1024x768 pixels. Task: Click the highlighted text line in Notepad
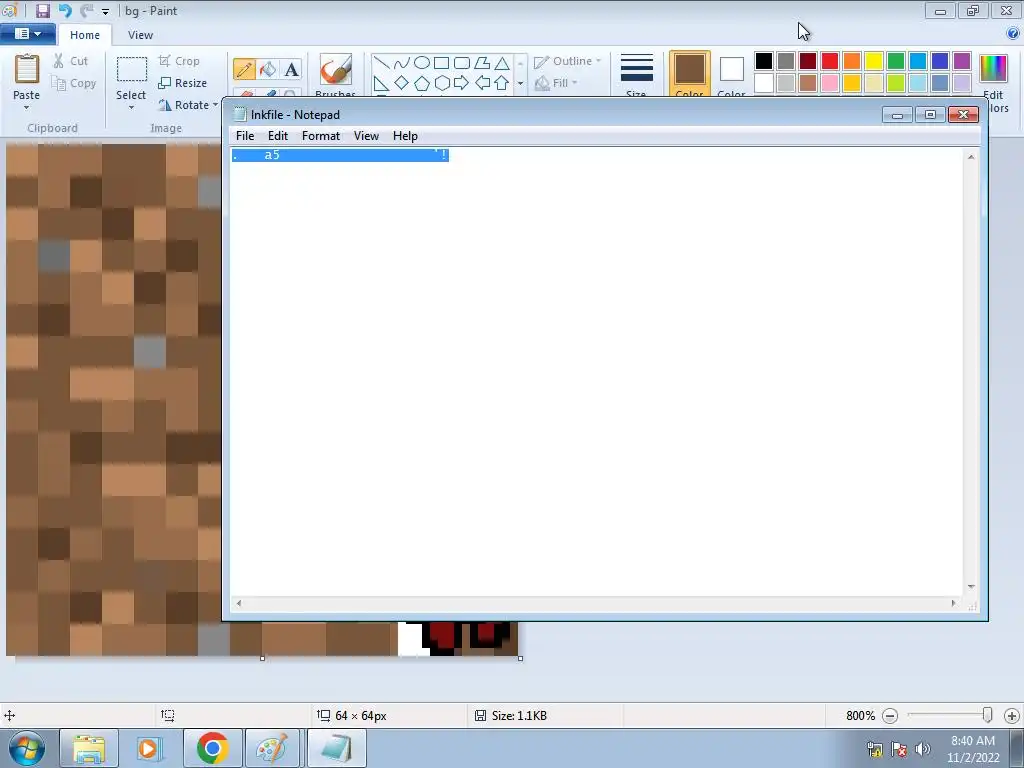coord(340,155)
